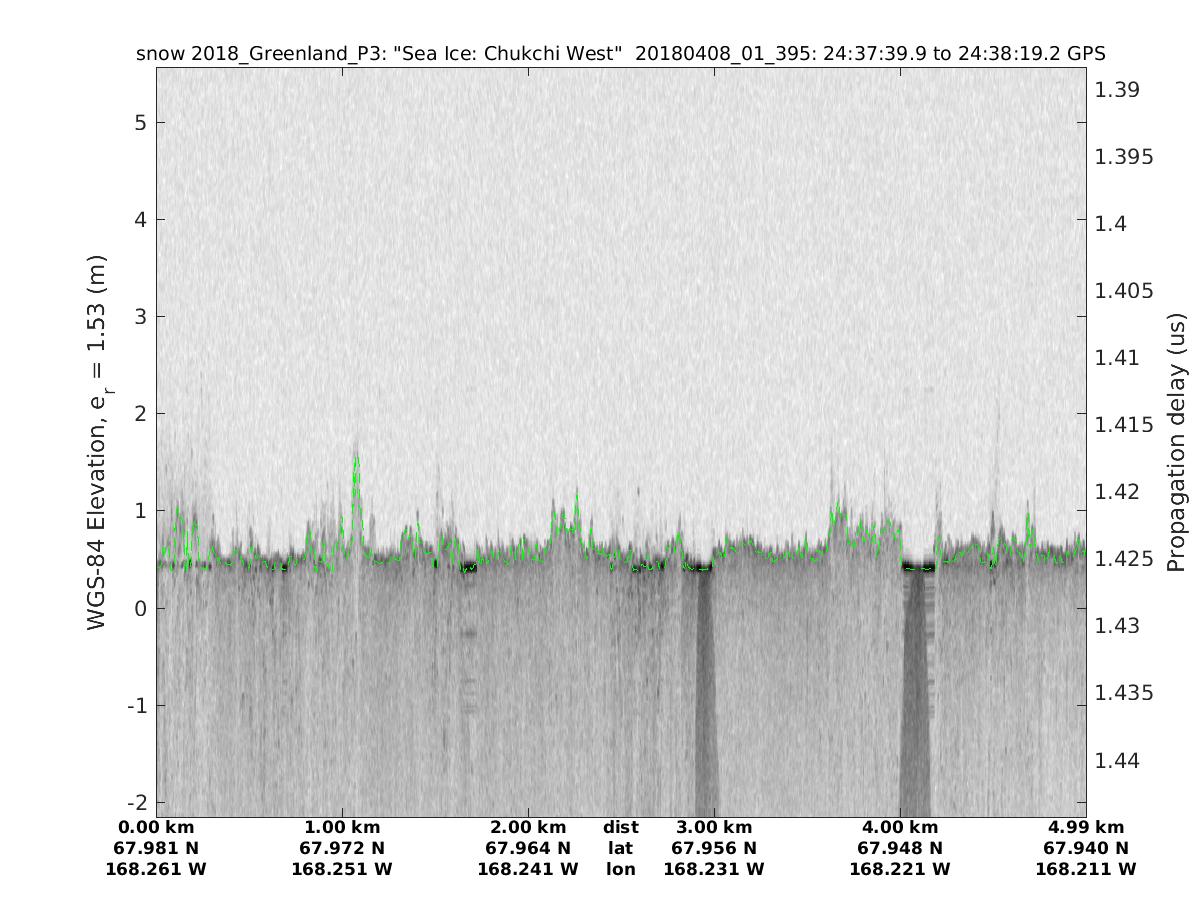Viewport: 1200px width, 900px height.
Task: Click the '2.00 km' x-axis tick label
Action: 528,827
